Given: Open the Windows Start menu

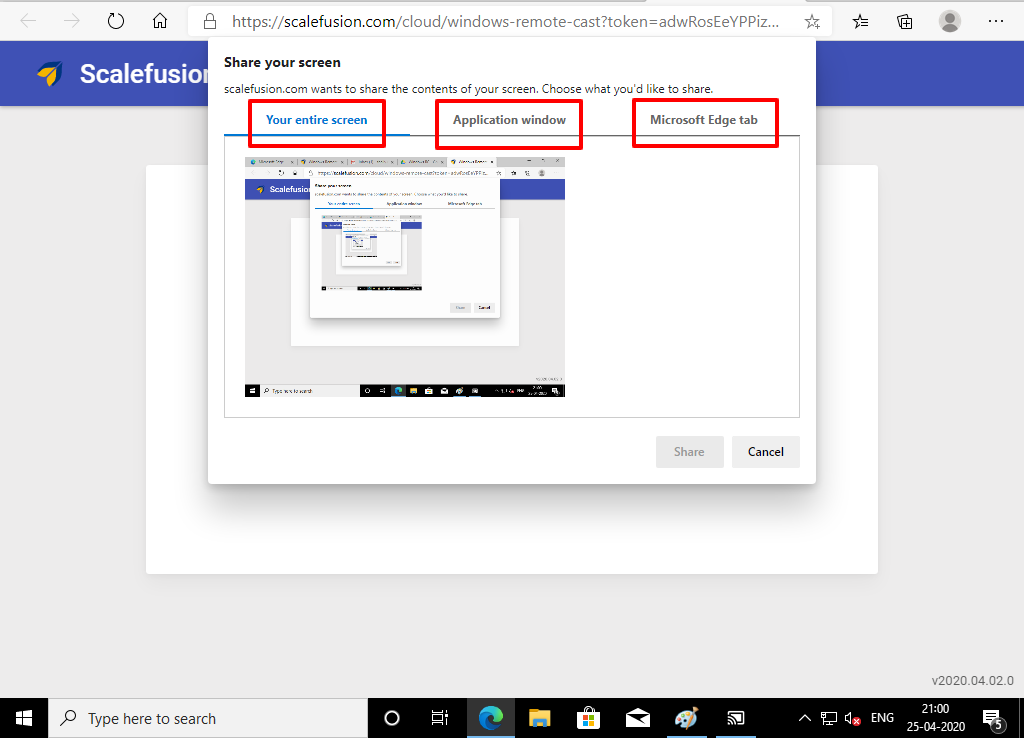Looking at the screenshot, I should (24, 718).
